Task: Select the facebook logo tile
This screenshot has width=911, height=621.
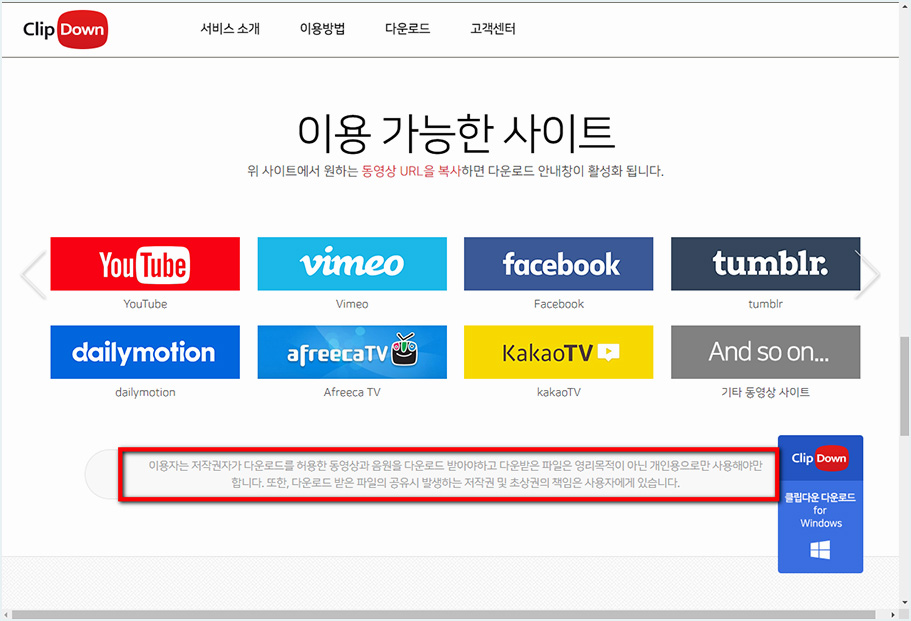Action: 558,264
